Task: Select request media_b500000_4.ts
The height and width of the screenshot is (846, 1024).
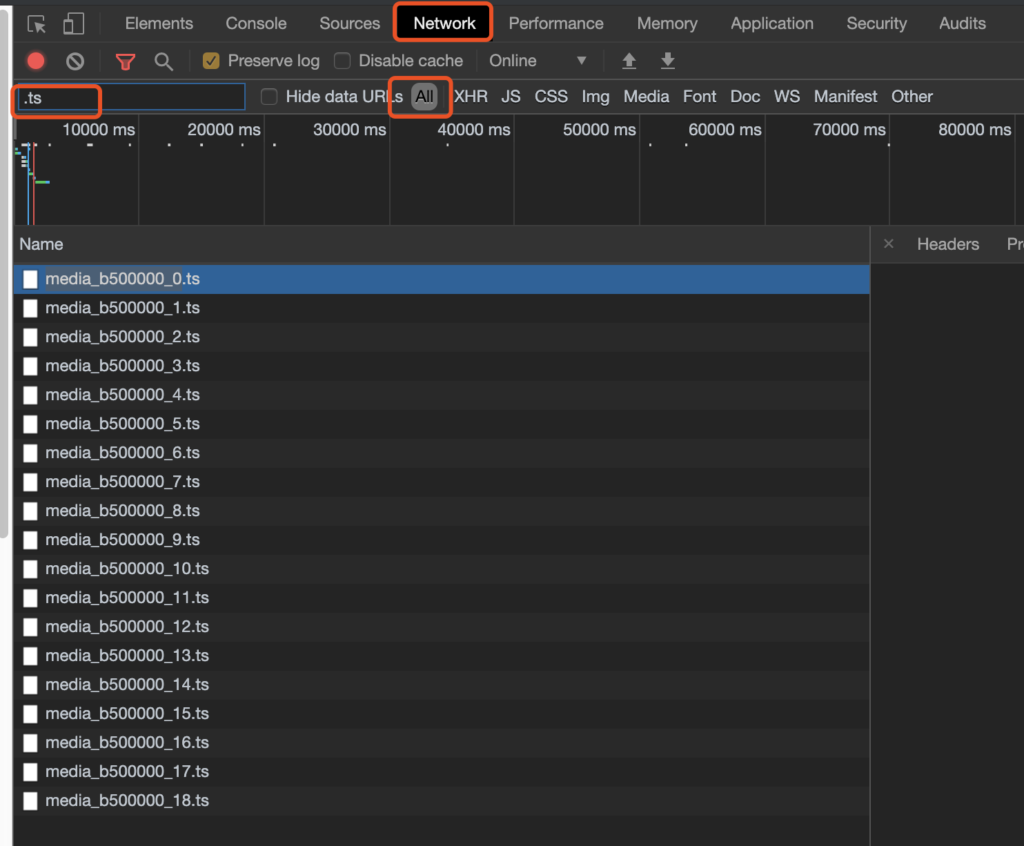Action: click(x=441, y=395)
